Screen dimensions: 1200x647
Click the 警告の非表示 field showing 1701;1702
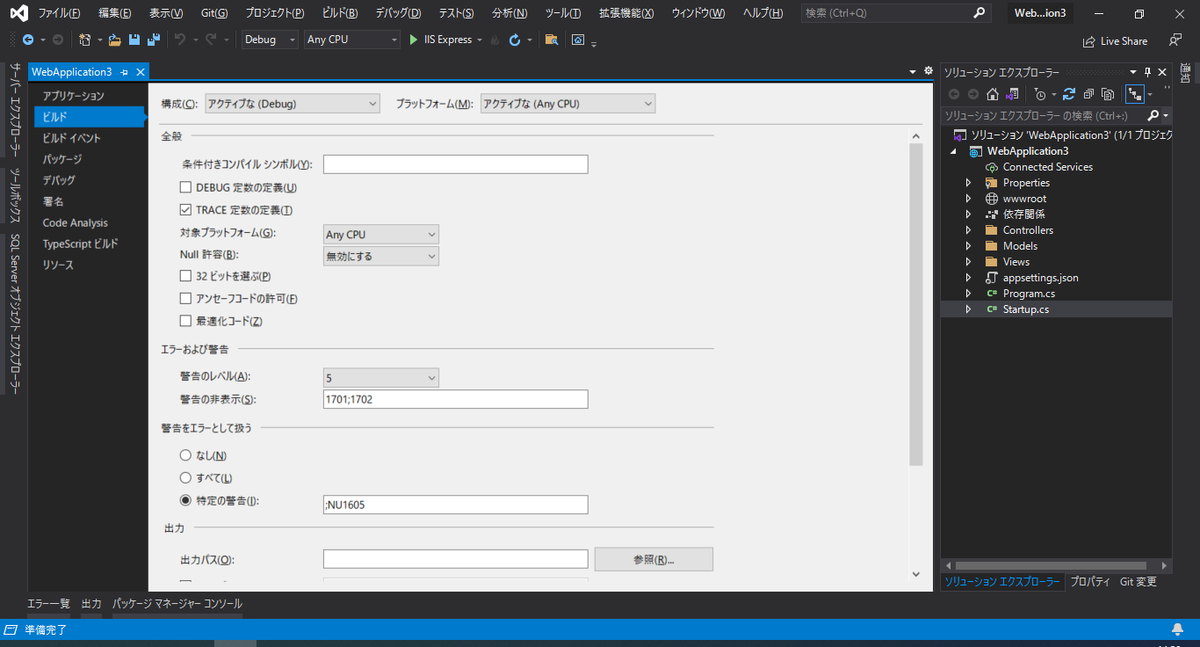click(x=455, y=399)
